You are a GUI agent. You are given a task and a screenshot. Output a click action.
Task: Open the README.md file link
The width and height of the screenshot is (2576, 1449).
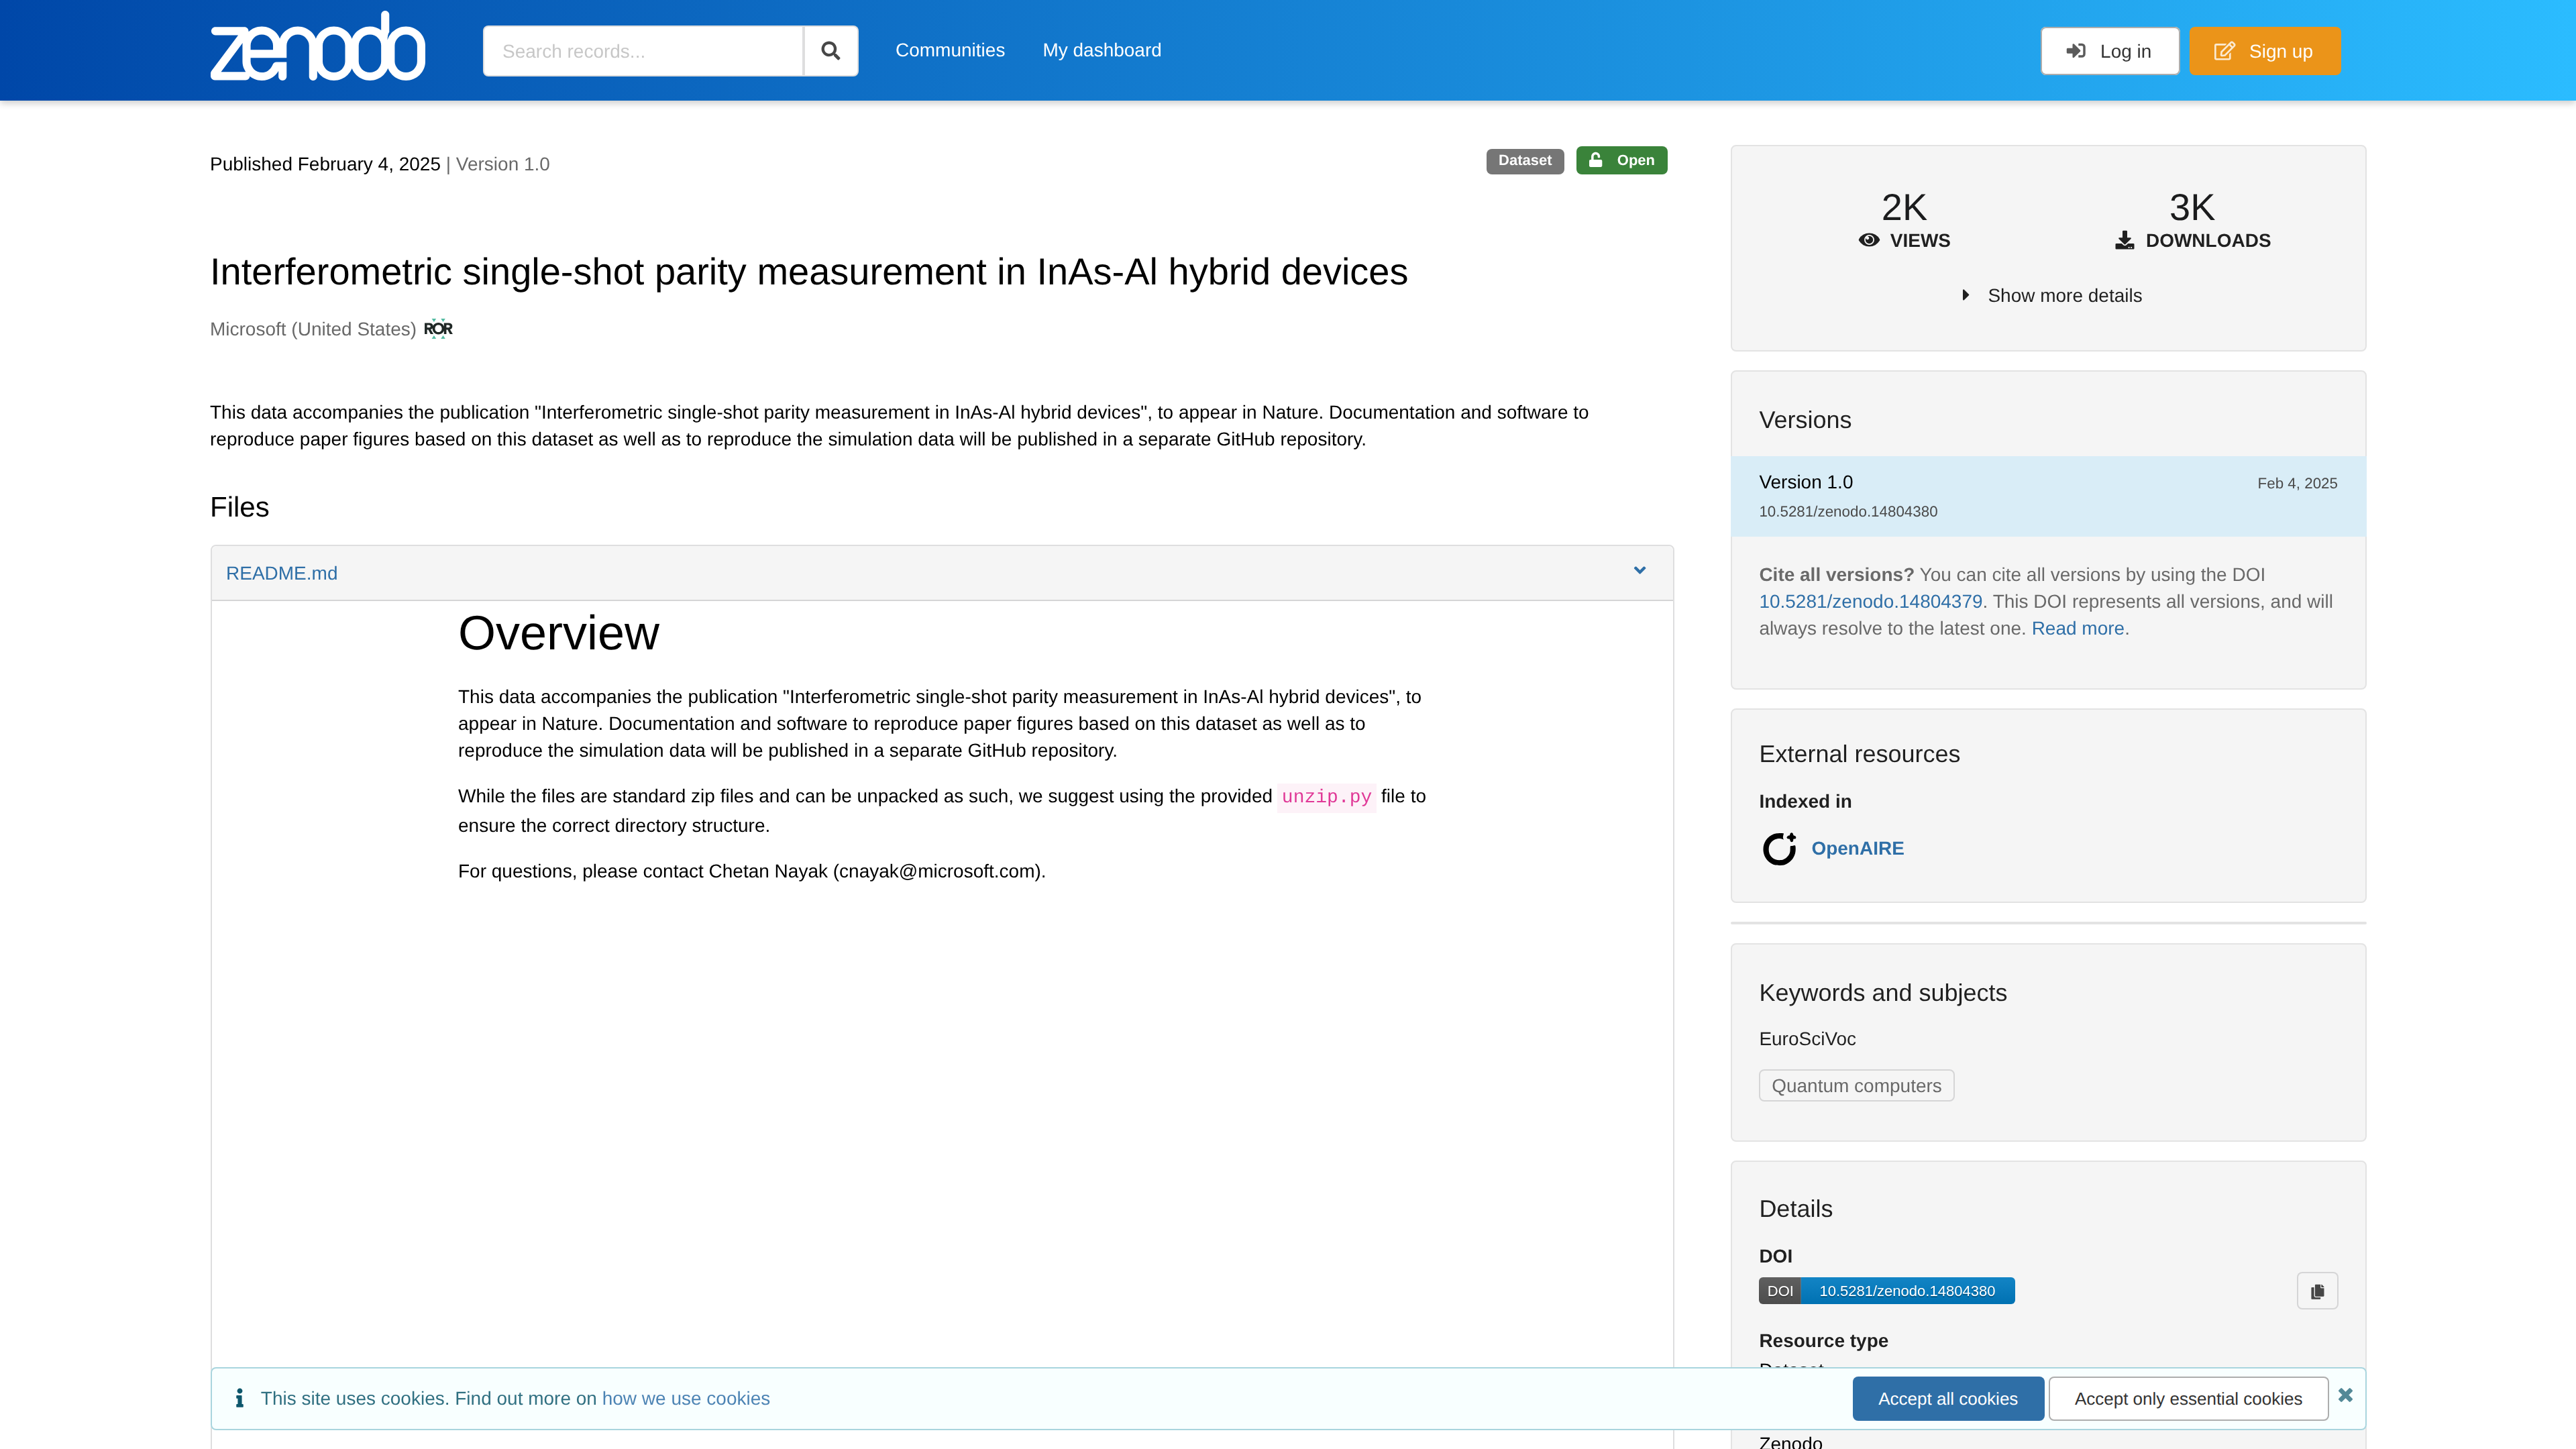tap(282, 573)
